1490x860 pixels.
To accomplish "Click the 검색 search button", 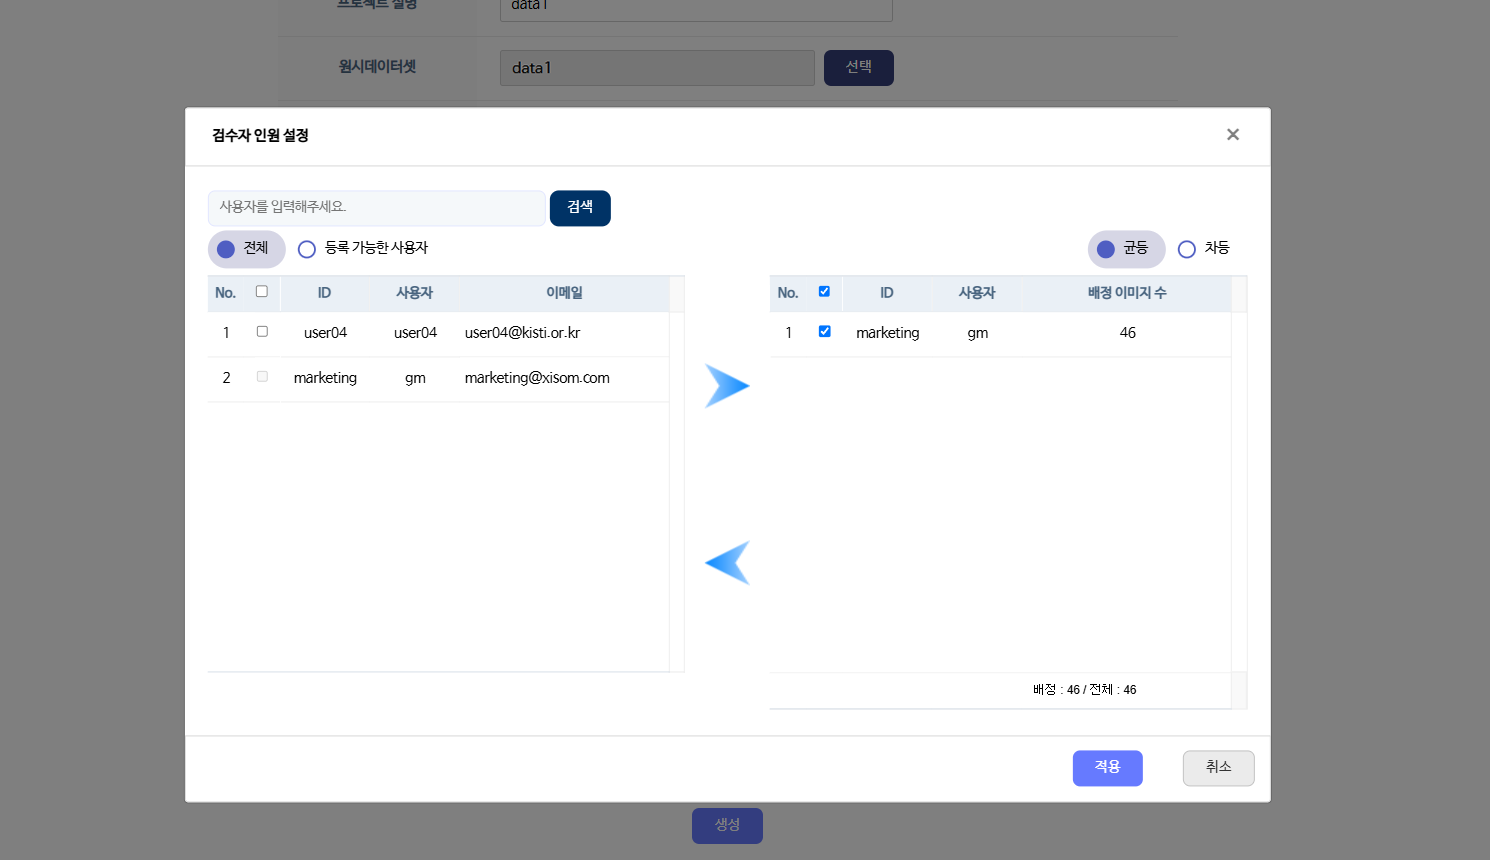I will [x=580, y=208].
